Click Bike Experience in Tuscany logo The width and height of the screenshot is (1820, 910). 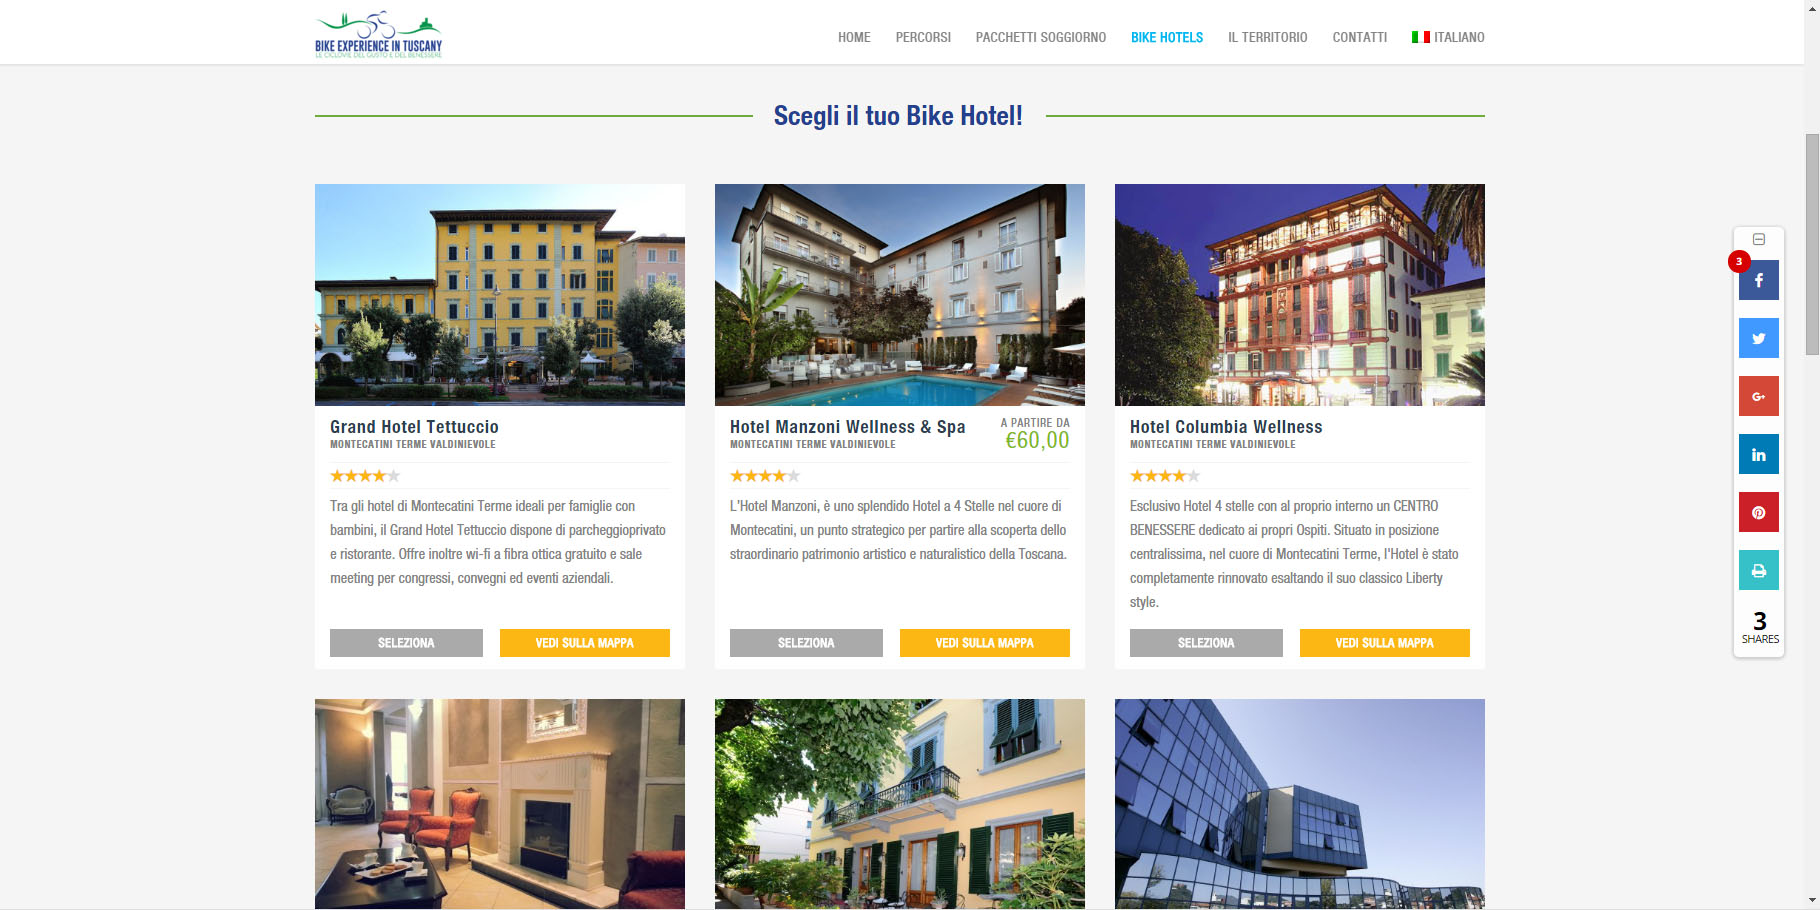(378, 35)
